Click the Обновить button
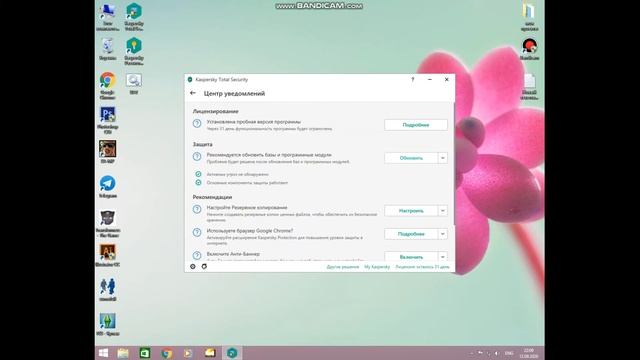Screen dimensions: 640x360 tap(411, 158)
